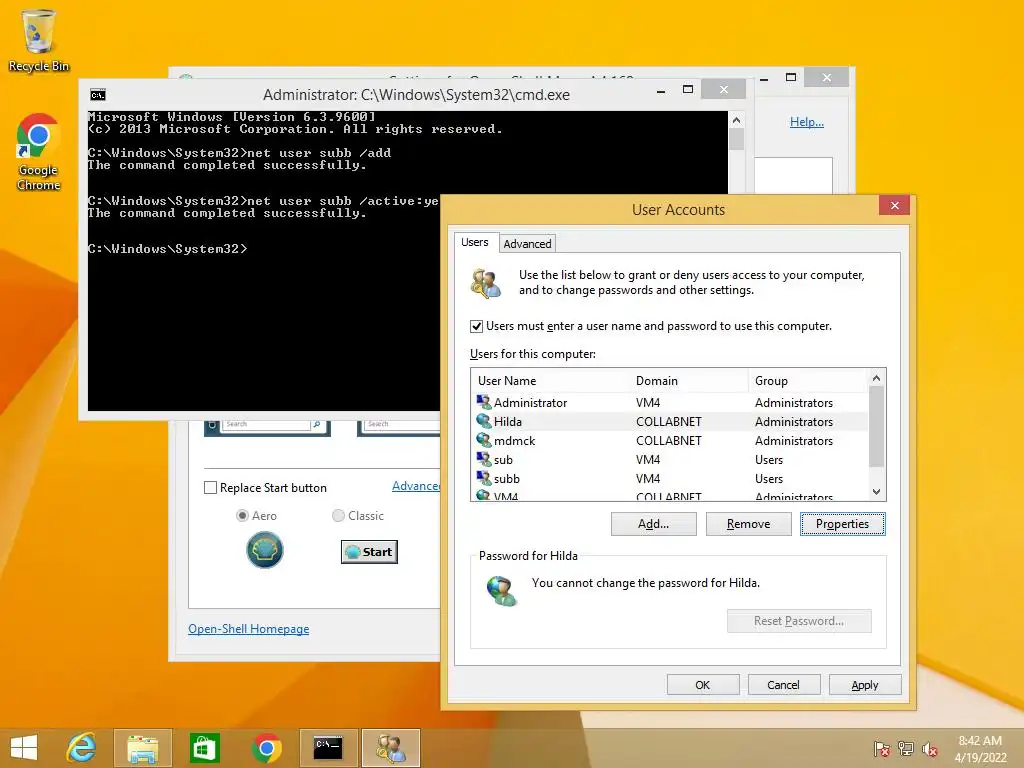
Task: Click the sub user icon in list
Action: 483,458
